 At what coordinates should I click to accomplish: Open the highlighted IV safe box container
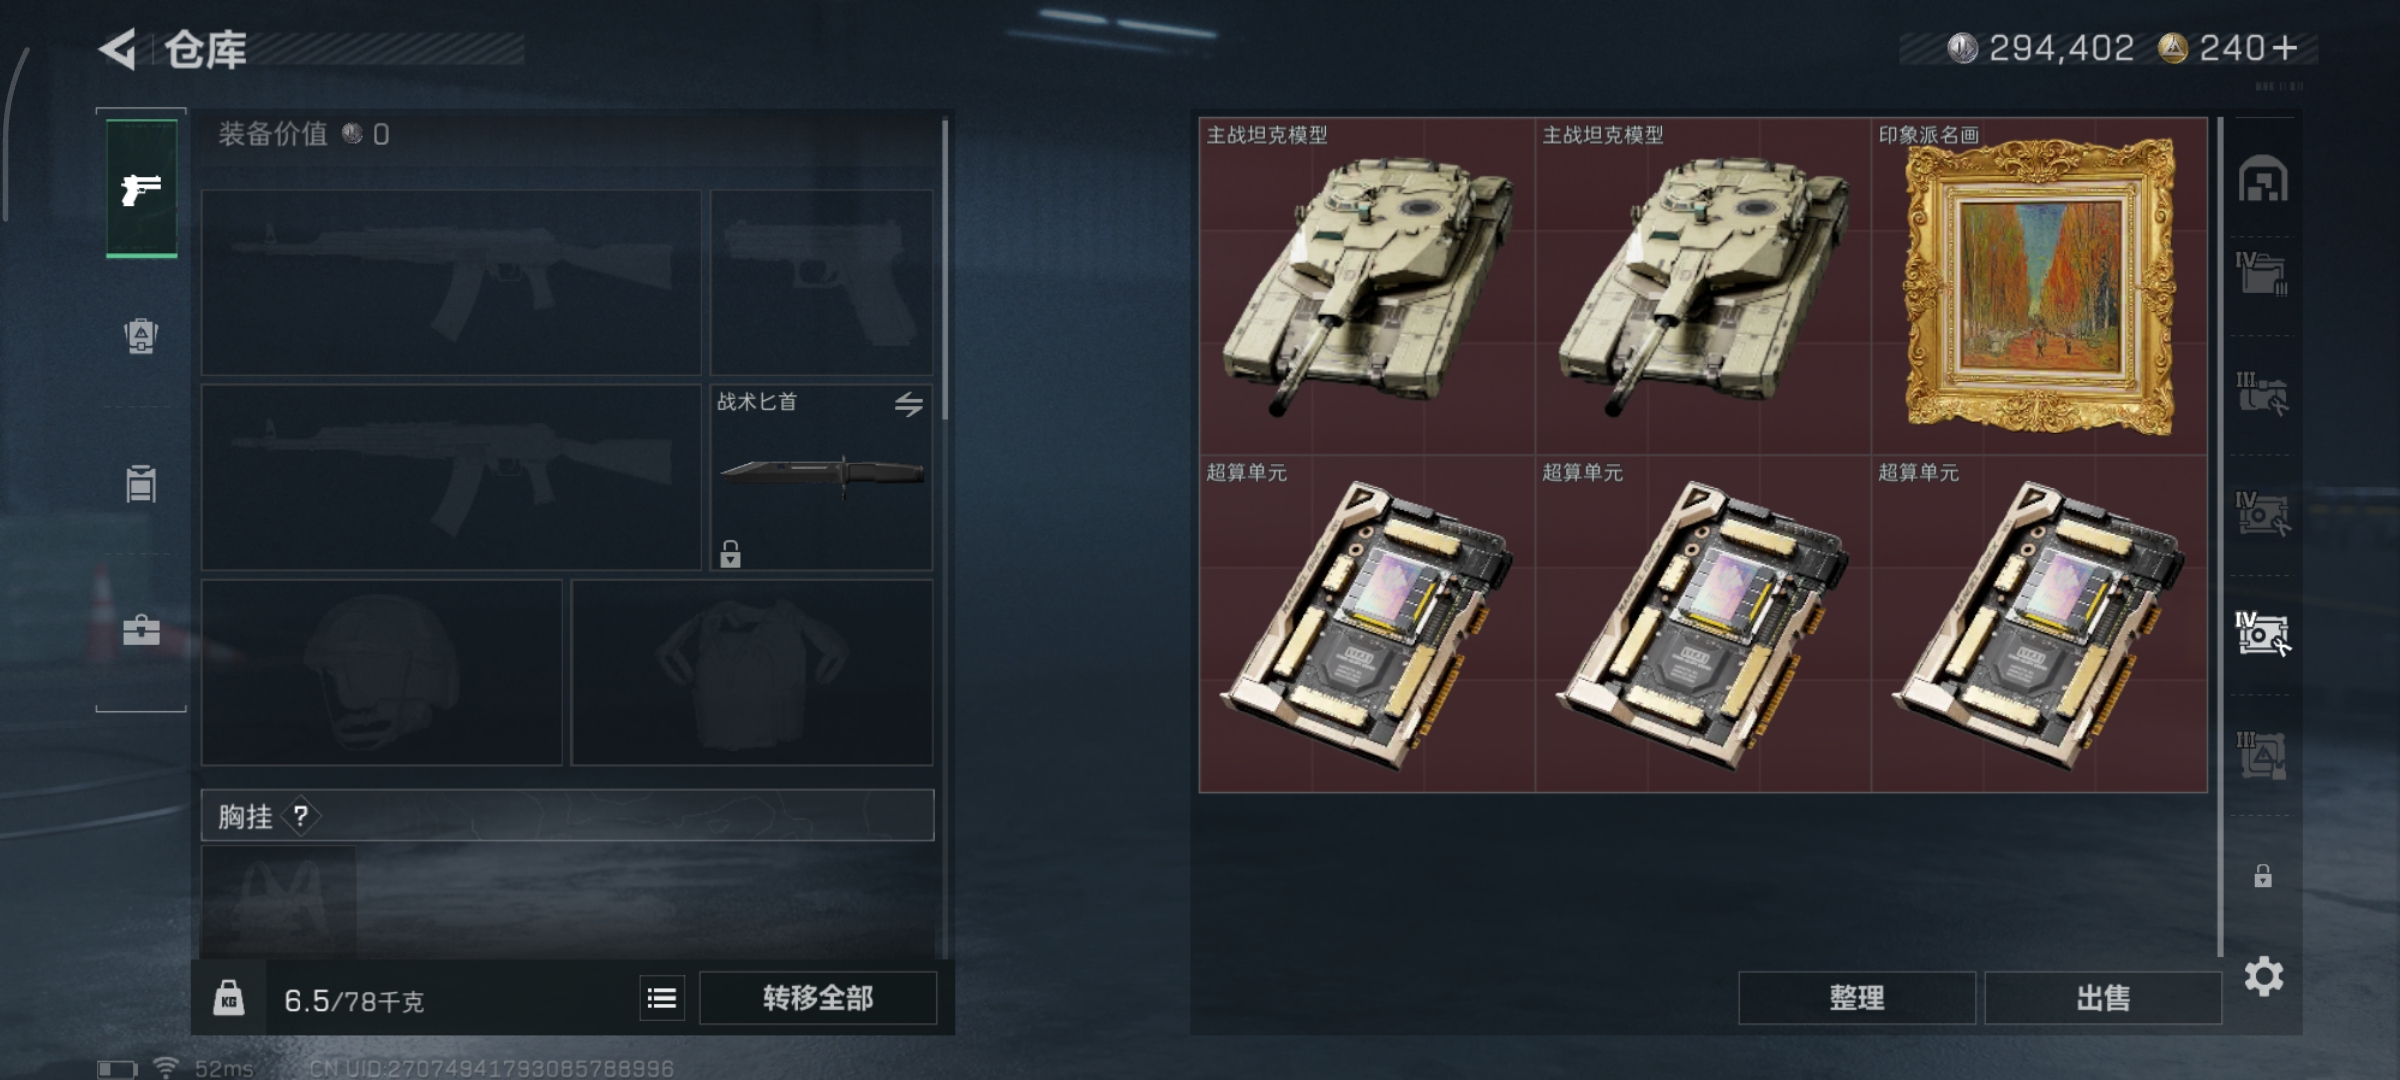point(2263,634)
